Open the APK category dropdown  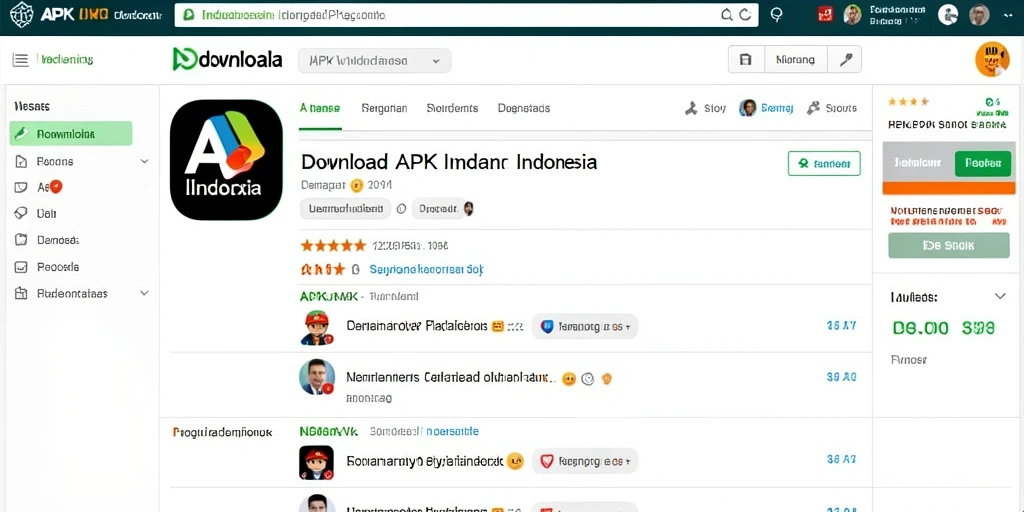(x=375, y=61)
